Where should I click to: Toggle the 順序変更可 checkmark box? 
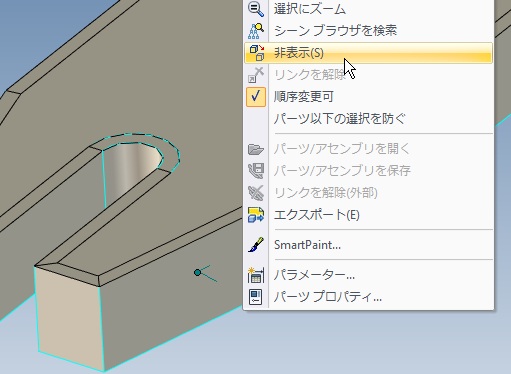click(256, 97)
